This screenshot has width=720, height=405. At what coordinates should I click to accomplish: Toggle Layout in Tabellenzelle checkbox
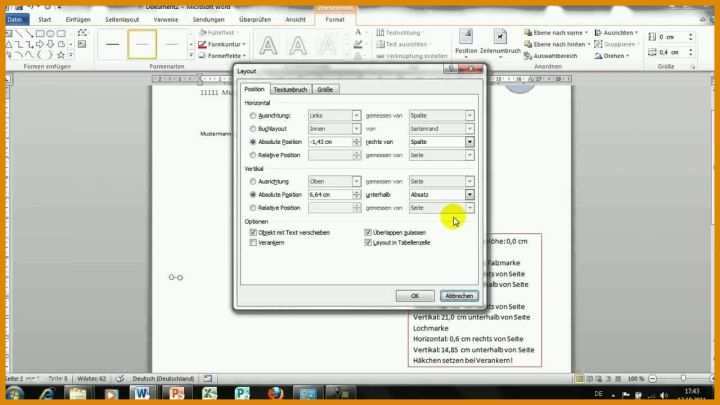coord(368,243)
